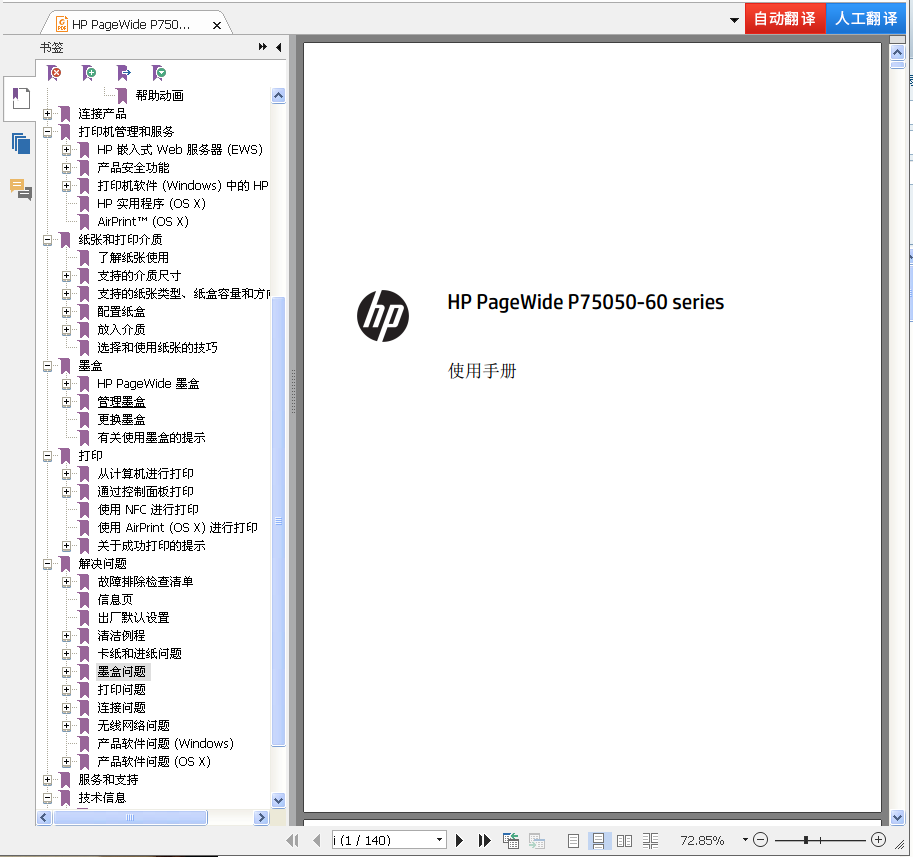The width and height of the screenshot is (913, 857).
Task: Open the 信息页 bookmark
Action: click(115, 600)
